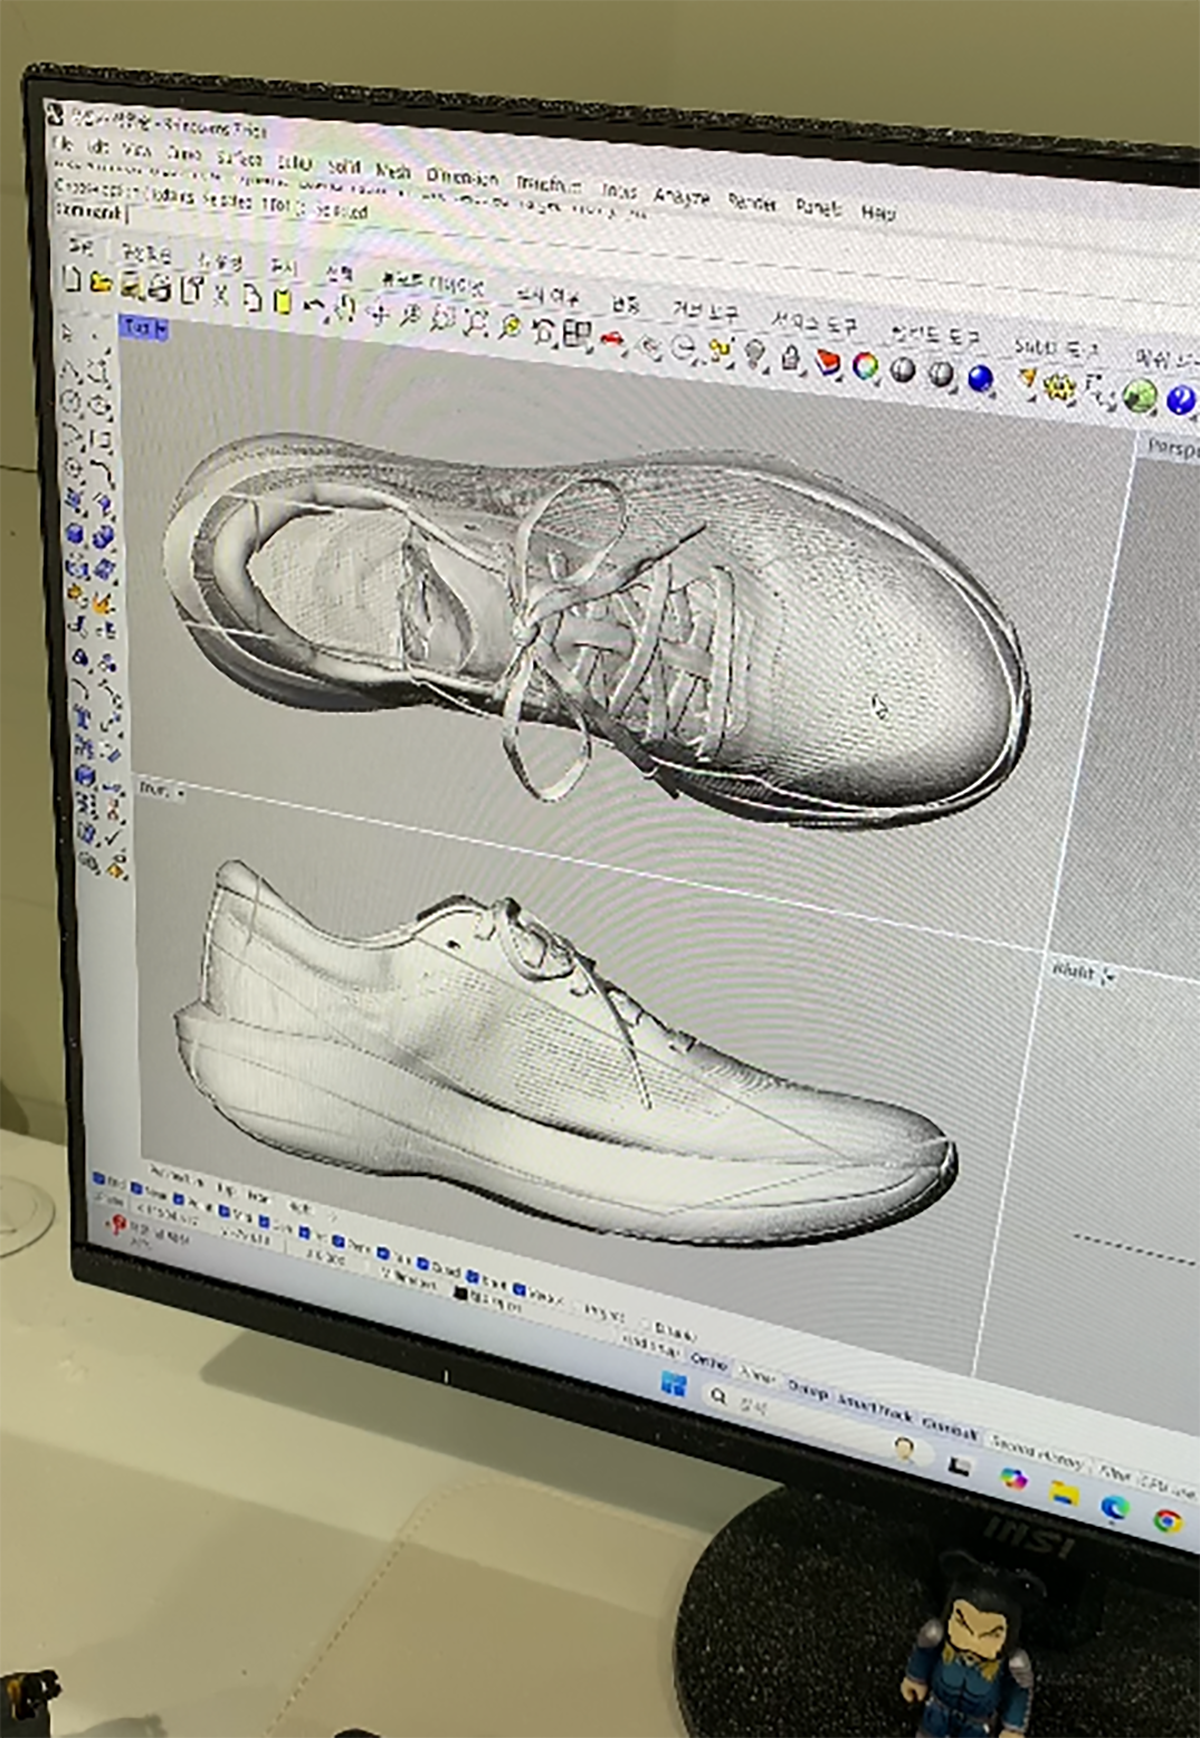
Task: Open the Top viewport title dropdown
Action: point(145,328)
